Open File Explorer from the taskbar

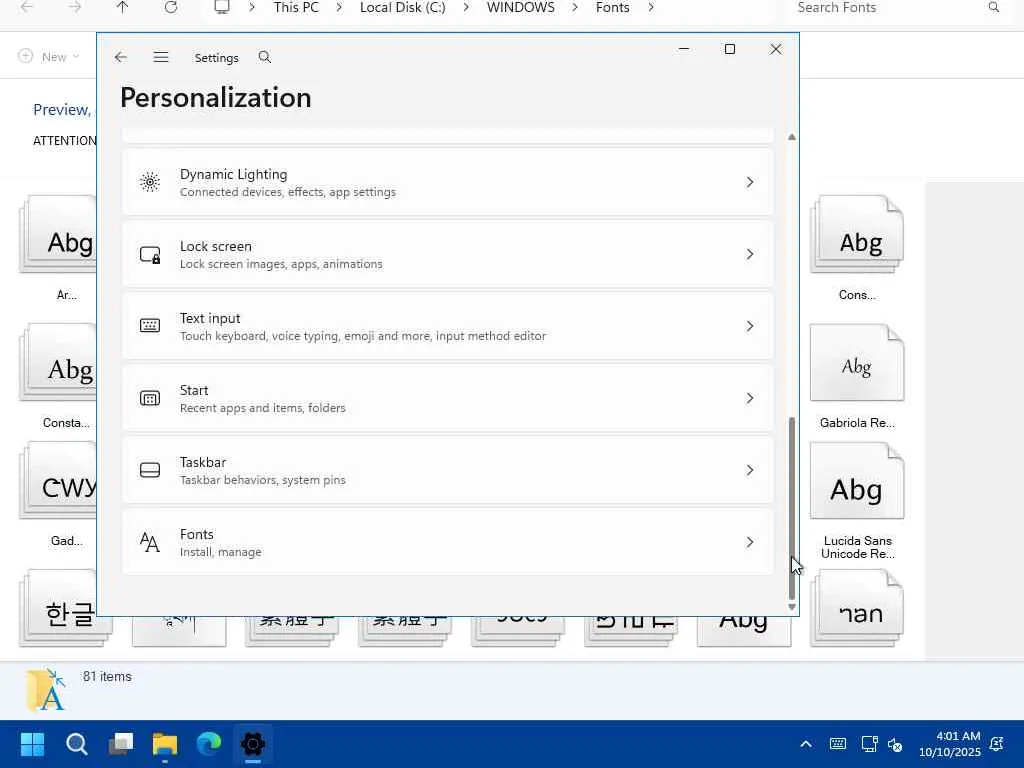165,744
